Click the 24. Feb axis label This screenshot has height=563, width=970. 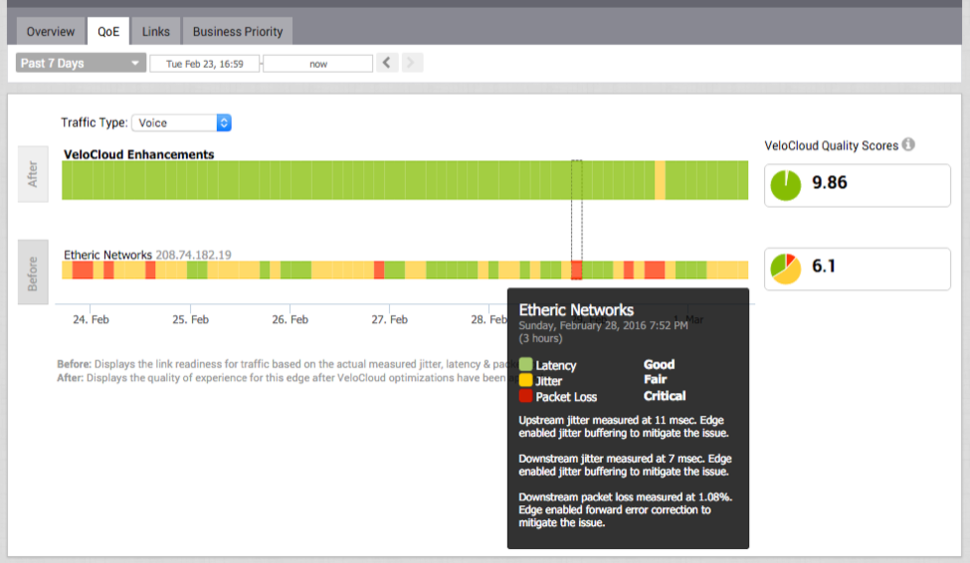click(x=91, y=319)
